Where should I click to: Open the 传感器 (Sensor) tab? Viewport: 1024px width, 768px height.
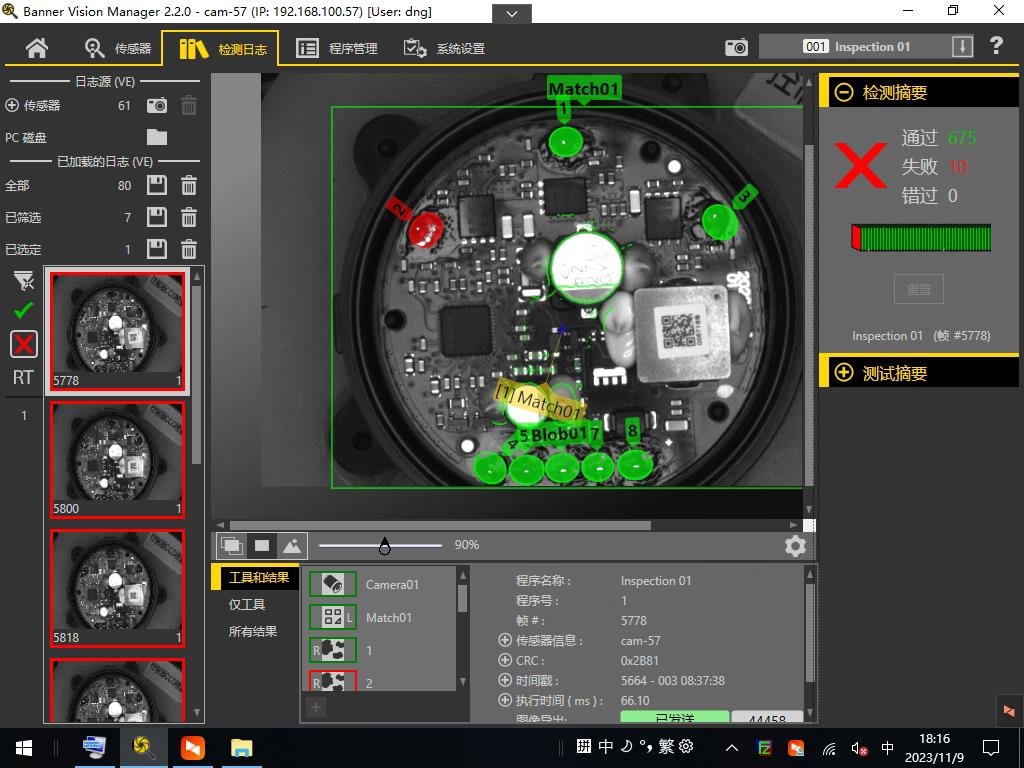118,48
